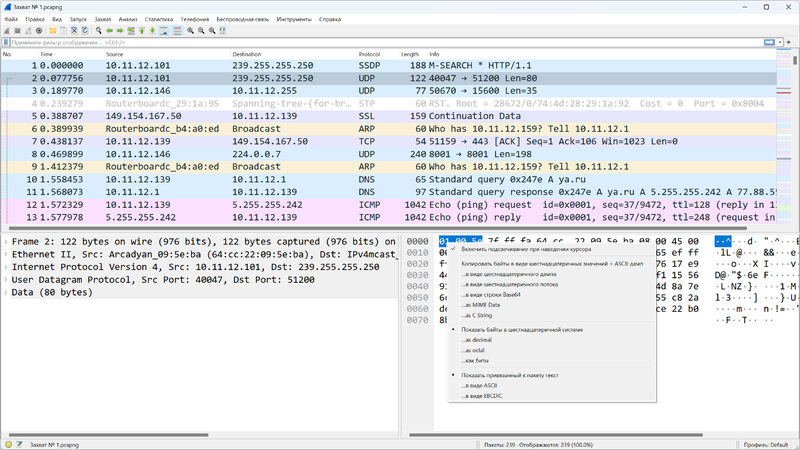
Task: Reset text to normal size
Action: pos(212,31)
